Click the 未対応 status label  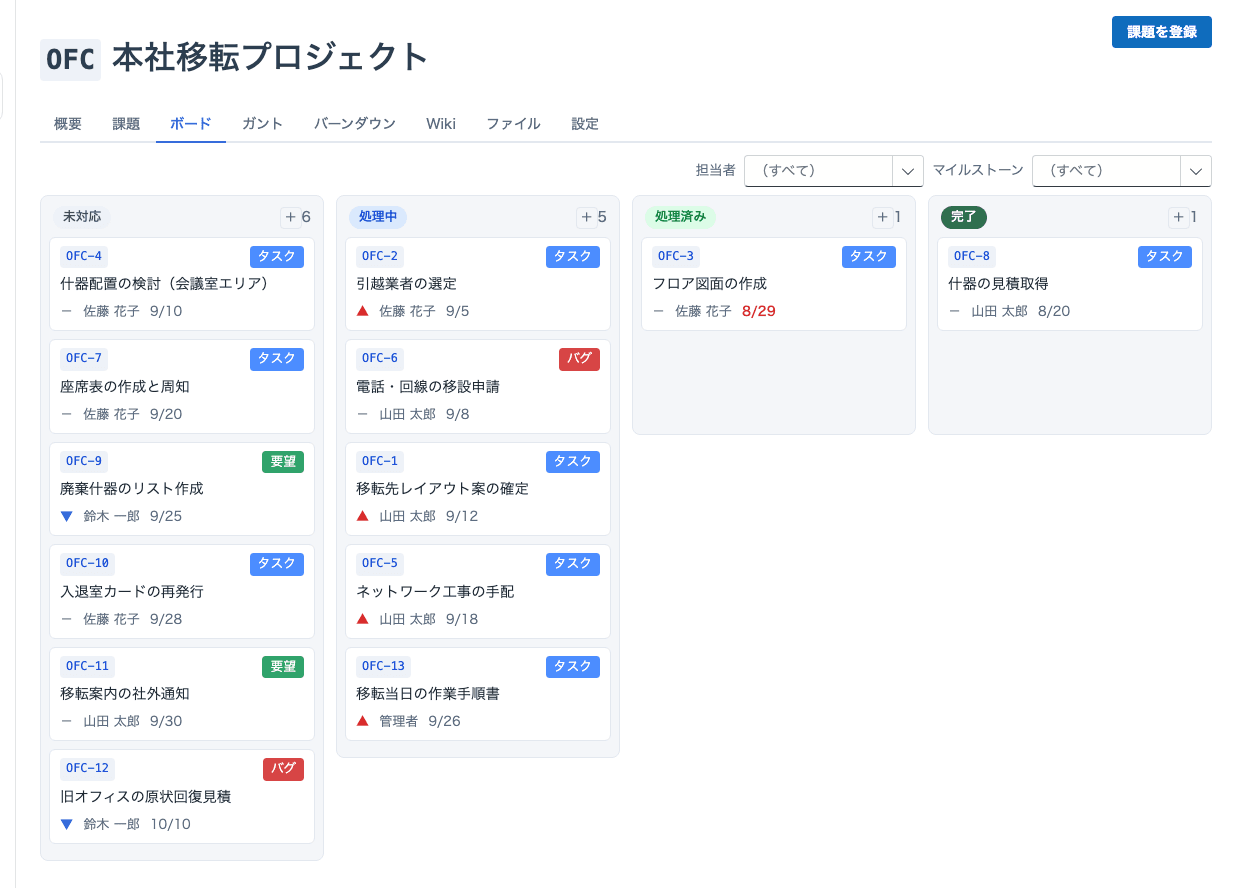(x=82, y=217)
